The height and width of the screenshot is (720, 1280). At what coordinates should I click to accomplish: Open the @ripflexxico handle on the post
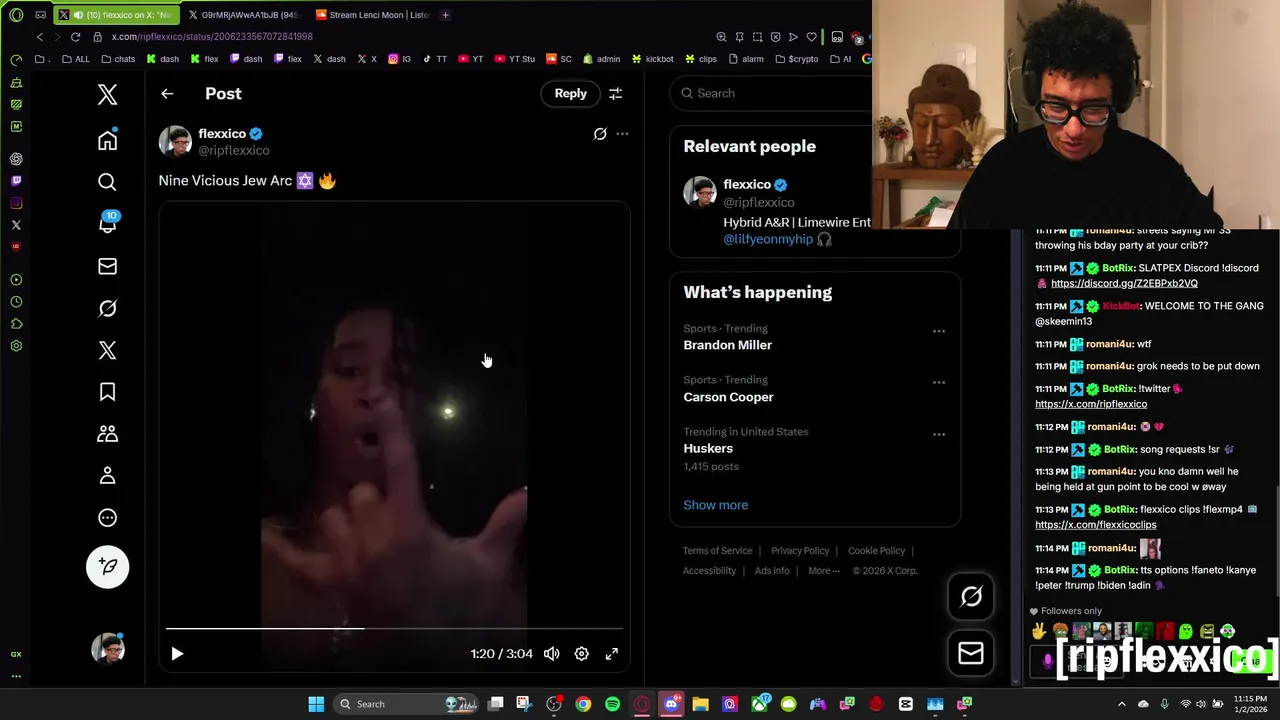(234, 150)
